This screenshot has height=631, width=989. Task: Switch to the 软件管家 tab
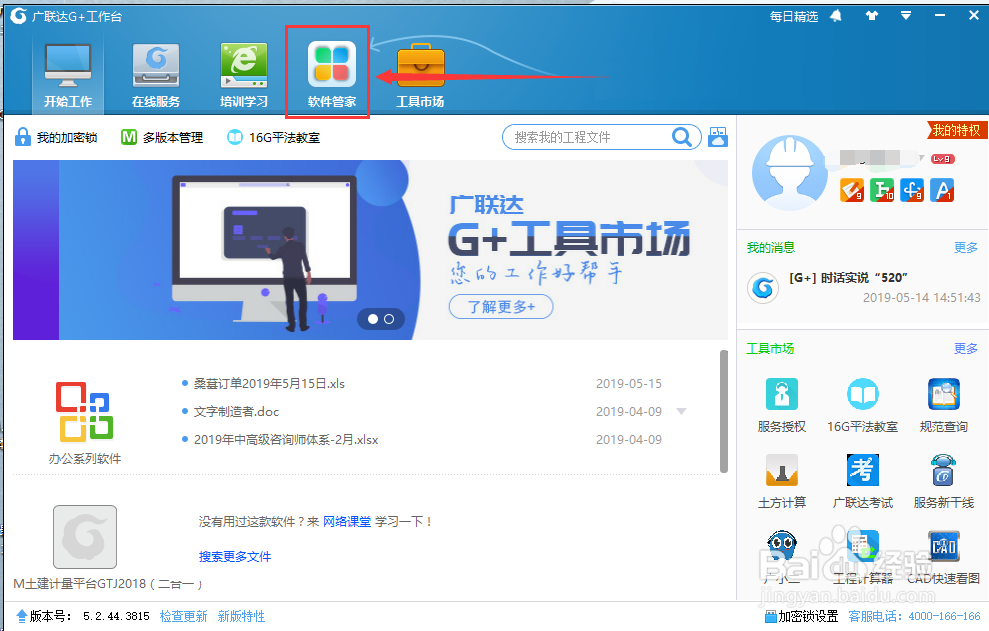click(328, 70)
